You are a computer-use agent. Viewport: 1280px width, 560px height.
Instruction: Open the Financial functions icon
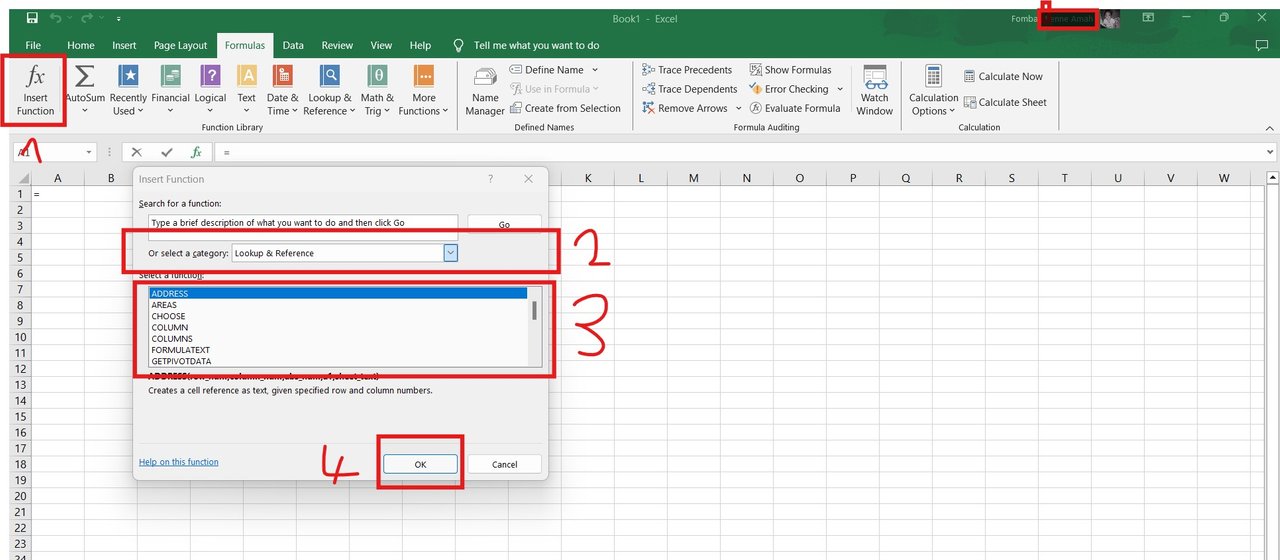(170, 76)
